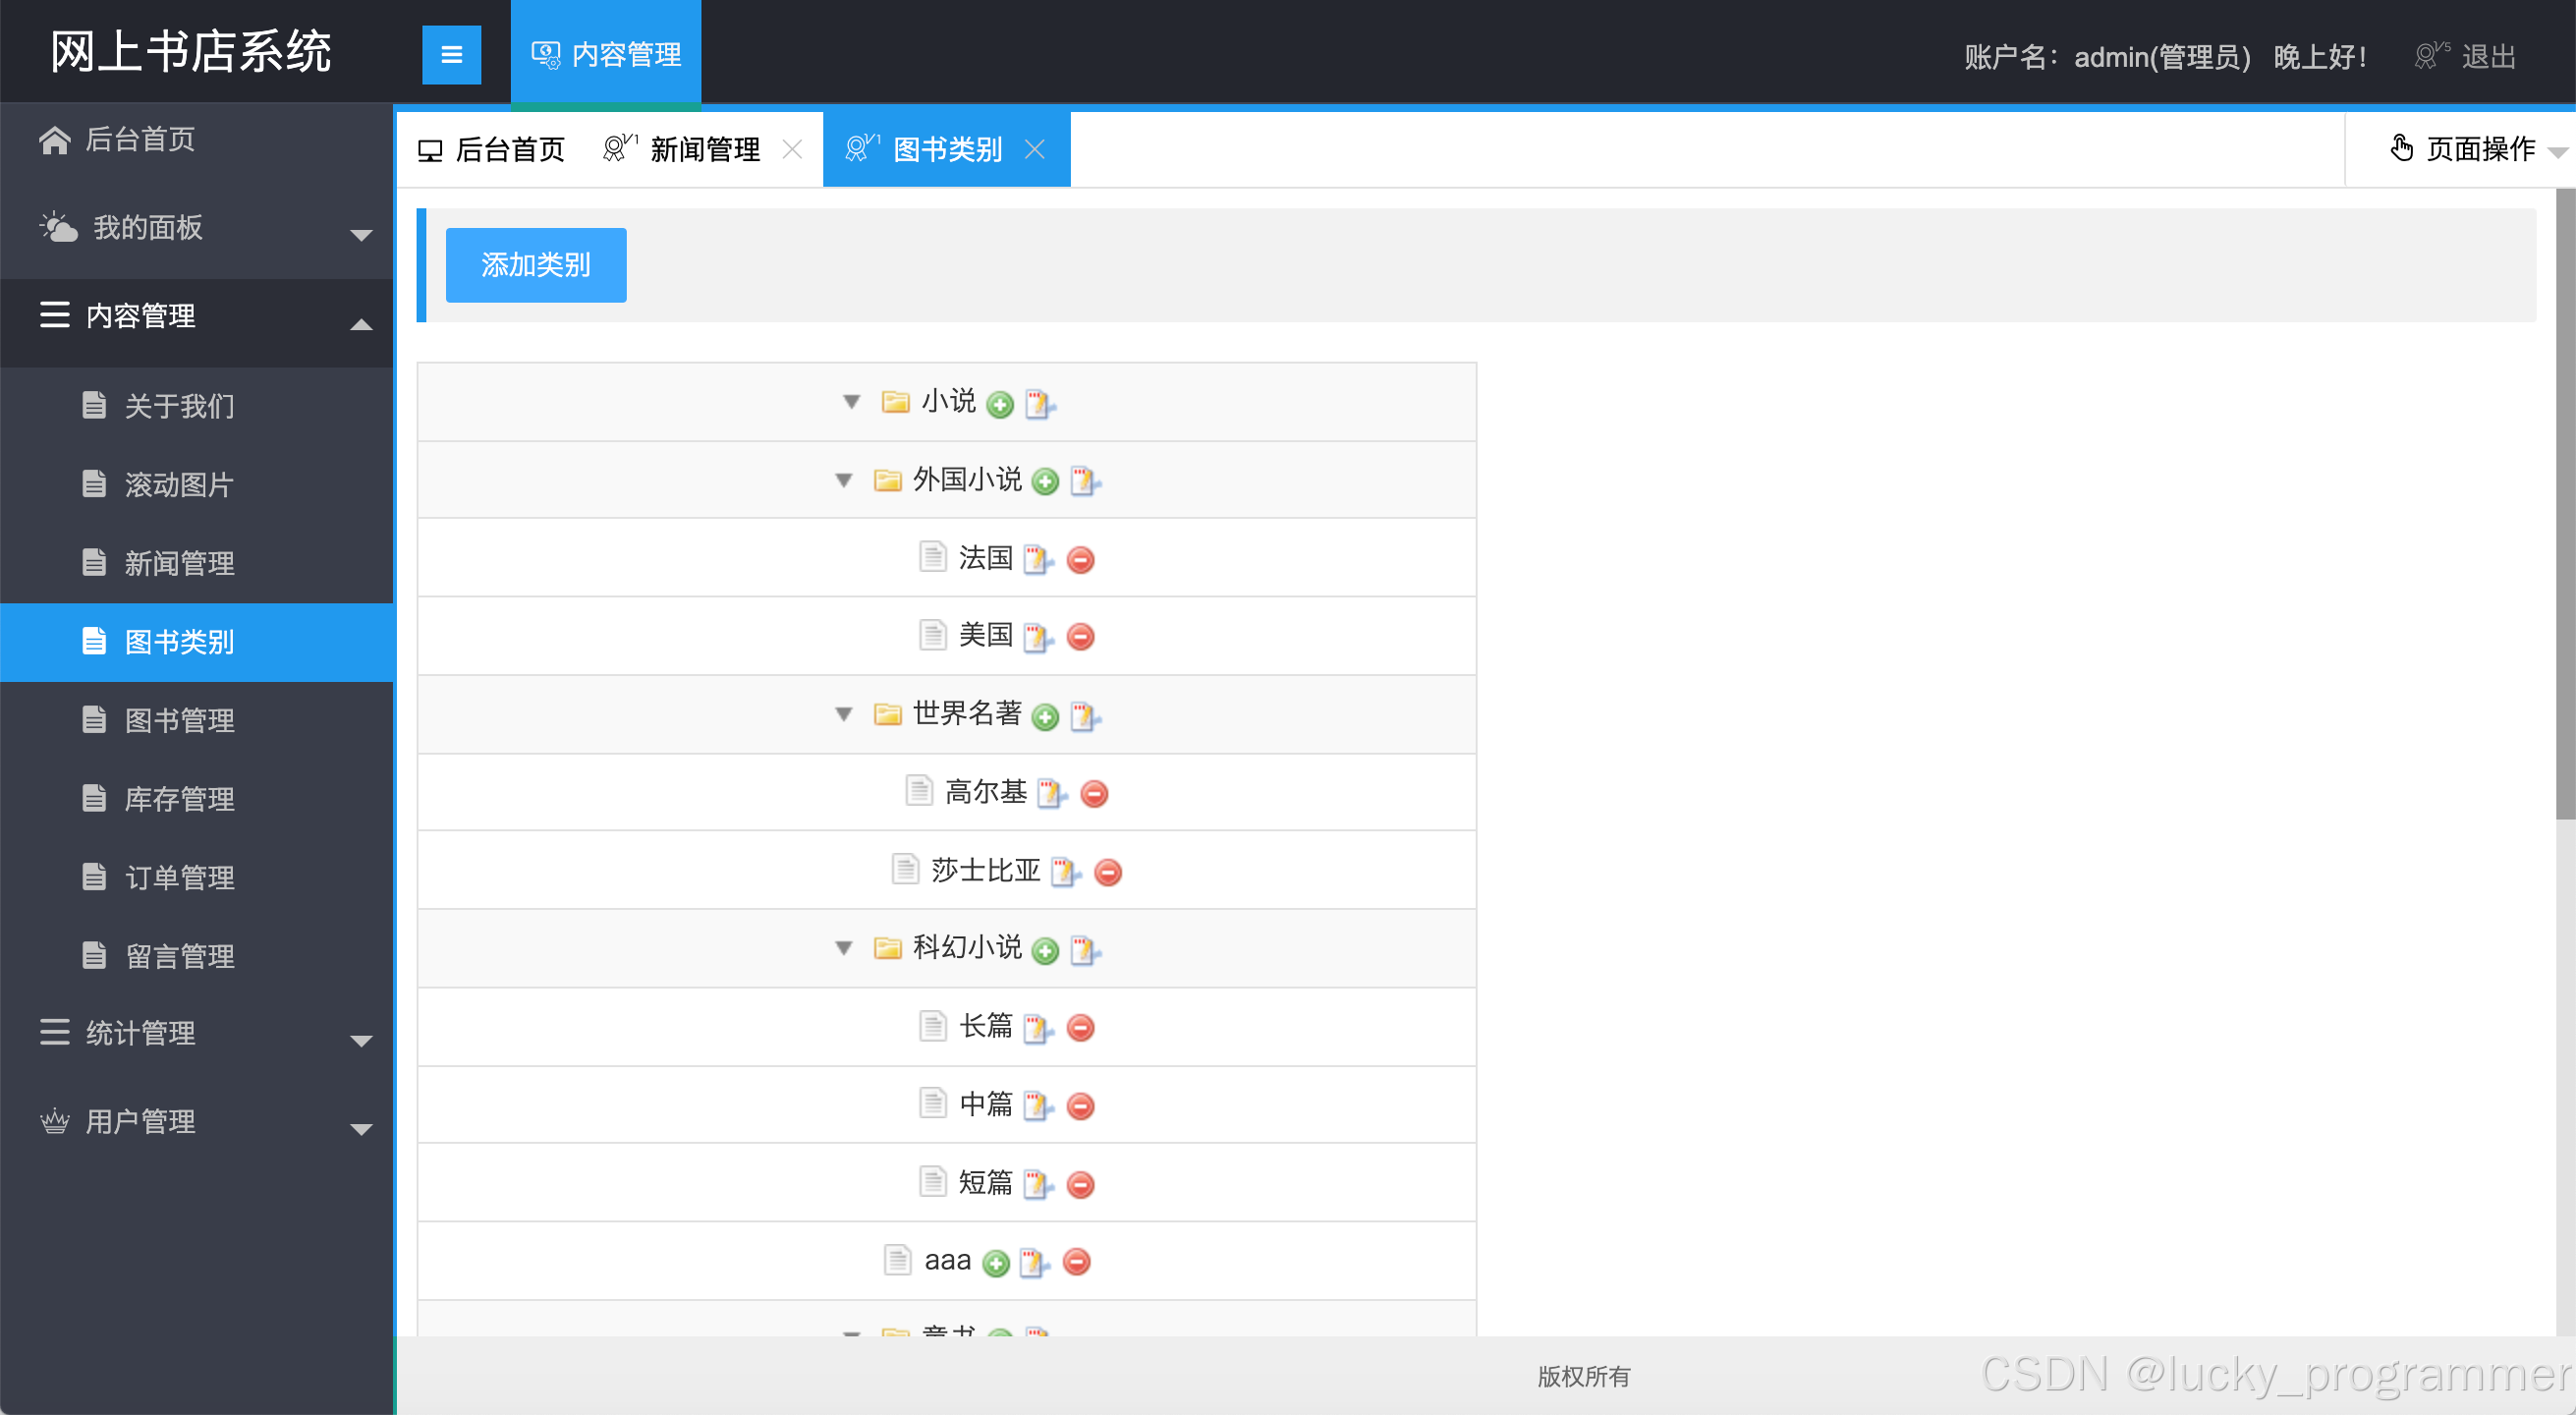
Task: Collapse the 科幻小说 tree node
Action: pos(843,948)
